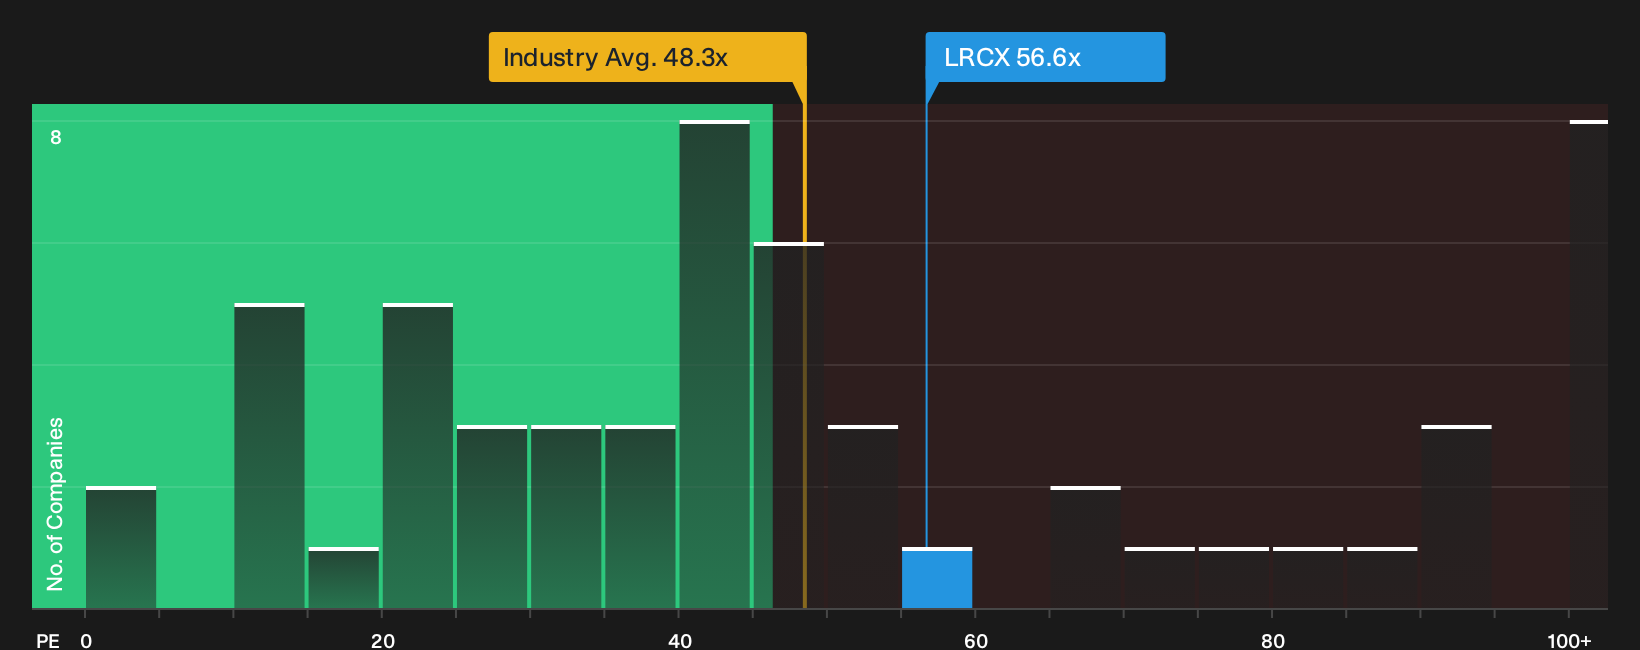Click the bar at PE 85-90
The height and width of the screenshot is (650, 1640).
(x=1382, y=578)
